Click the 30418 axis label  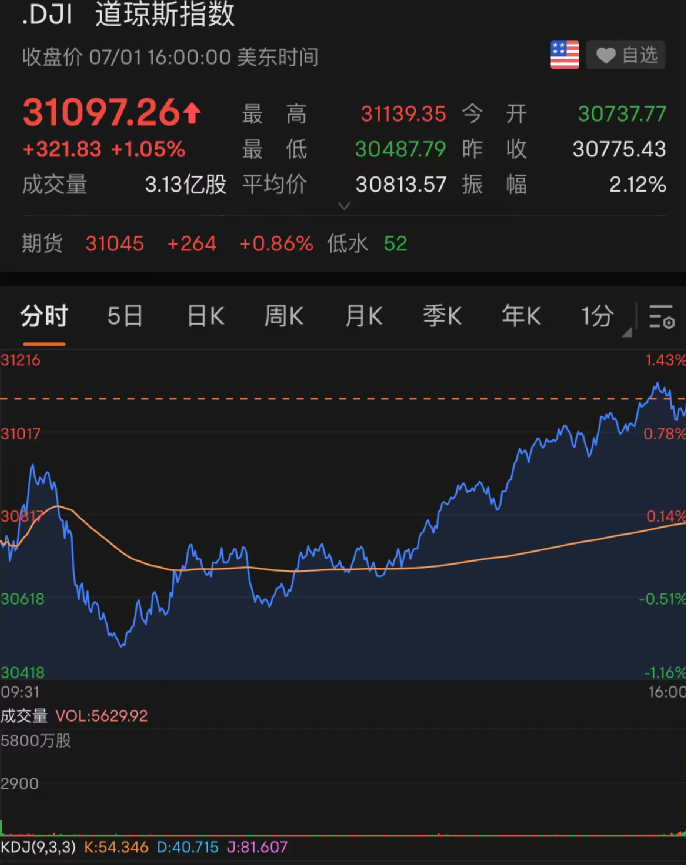22,672
